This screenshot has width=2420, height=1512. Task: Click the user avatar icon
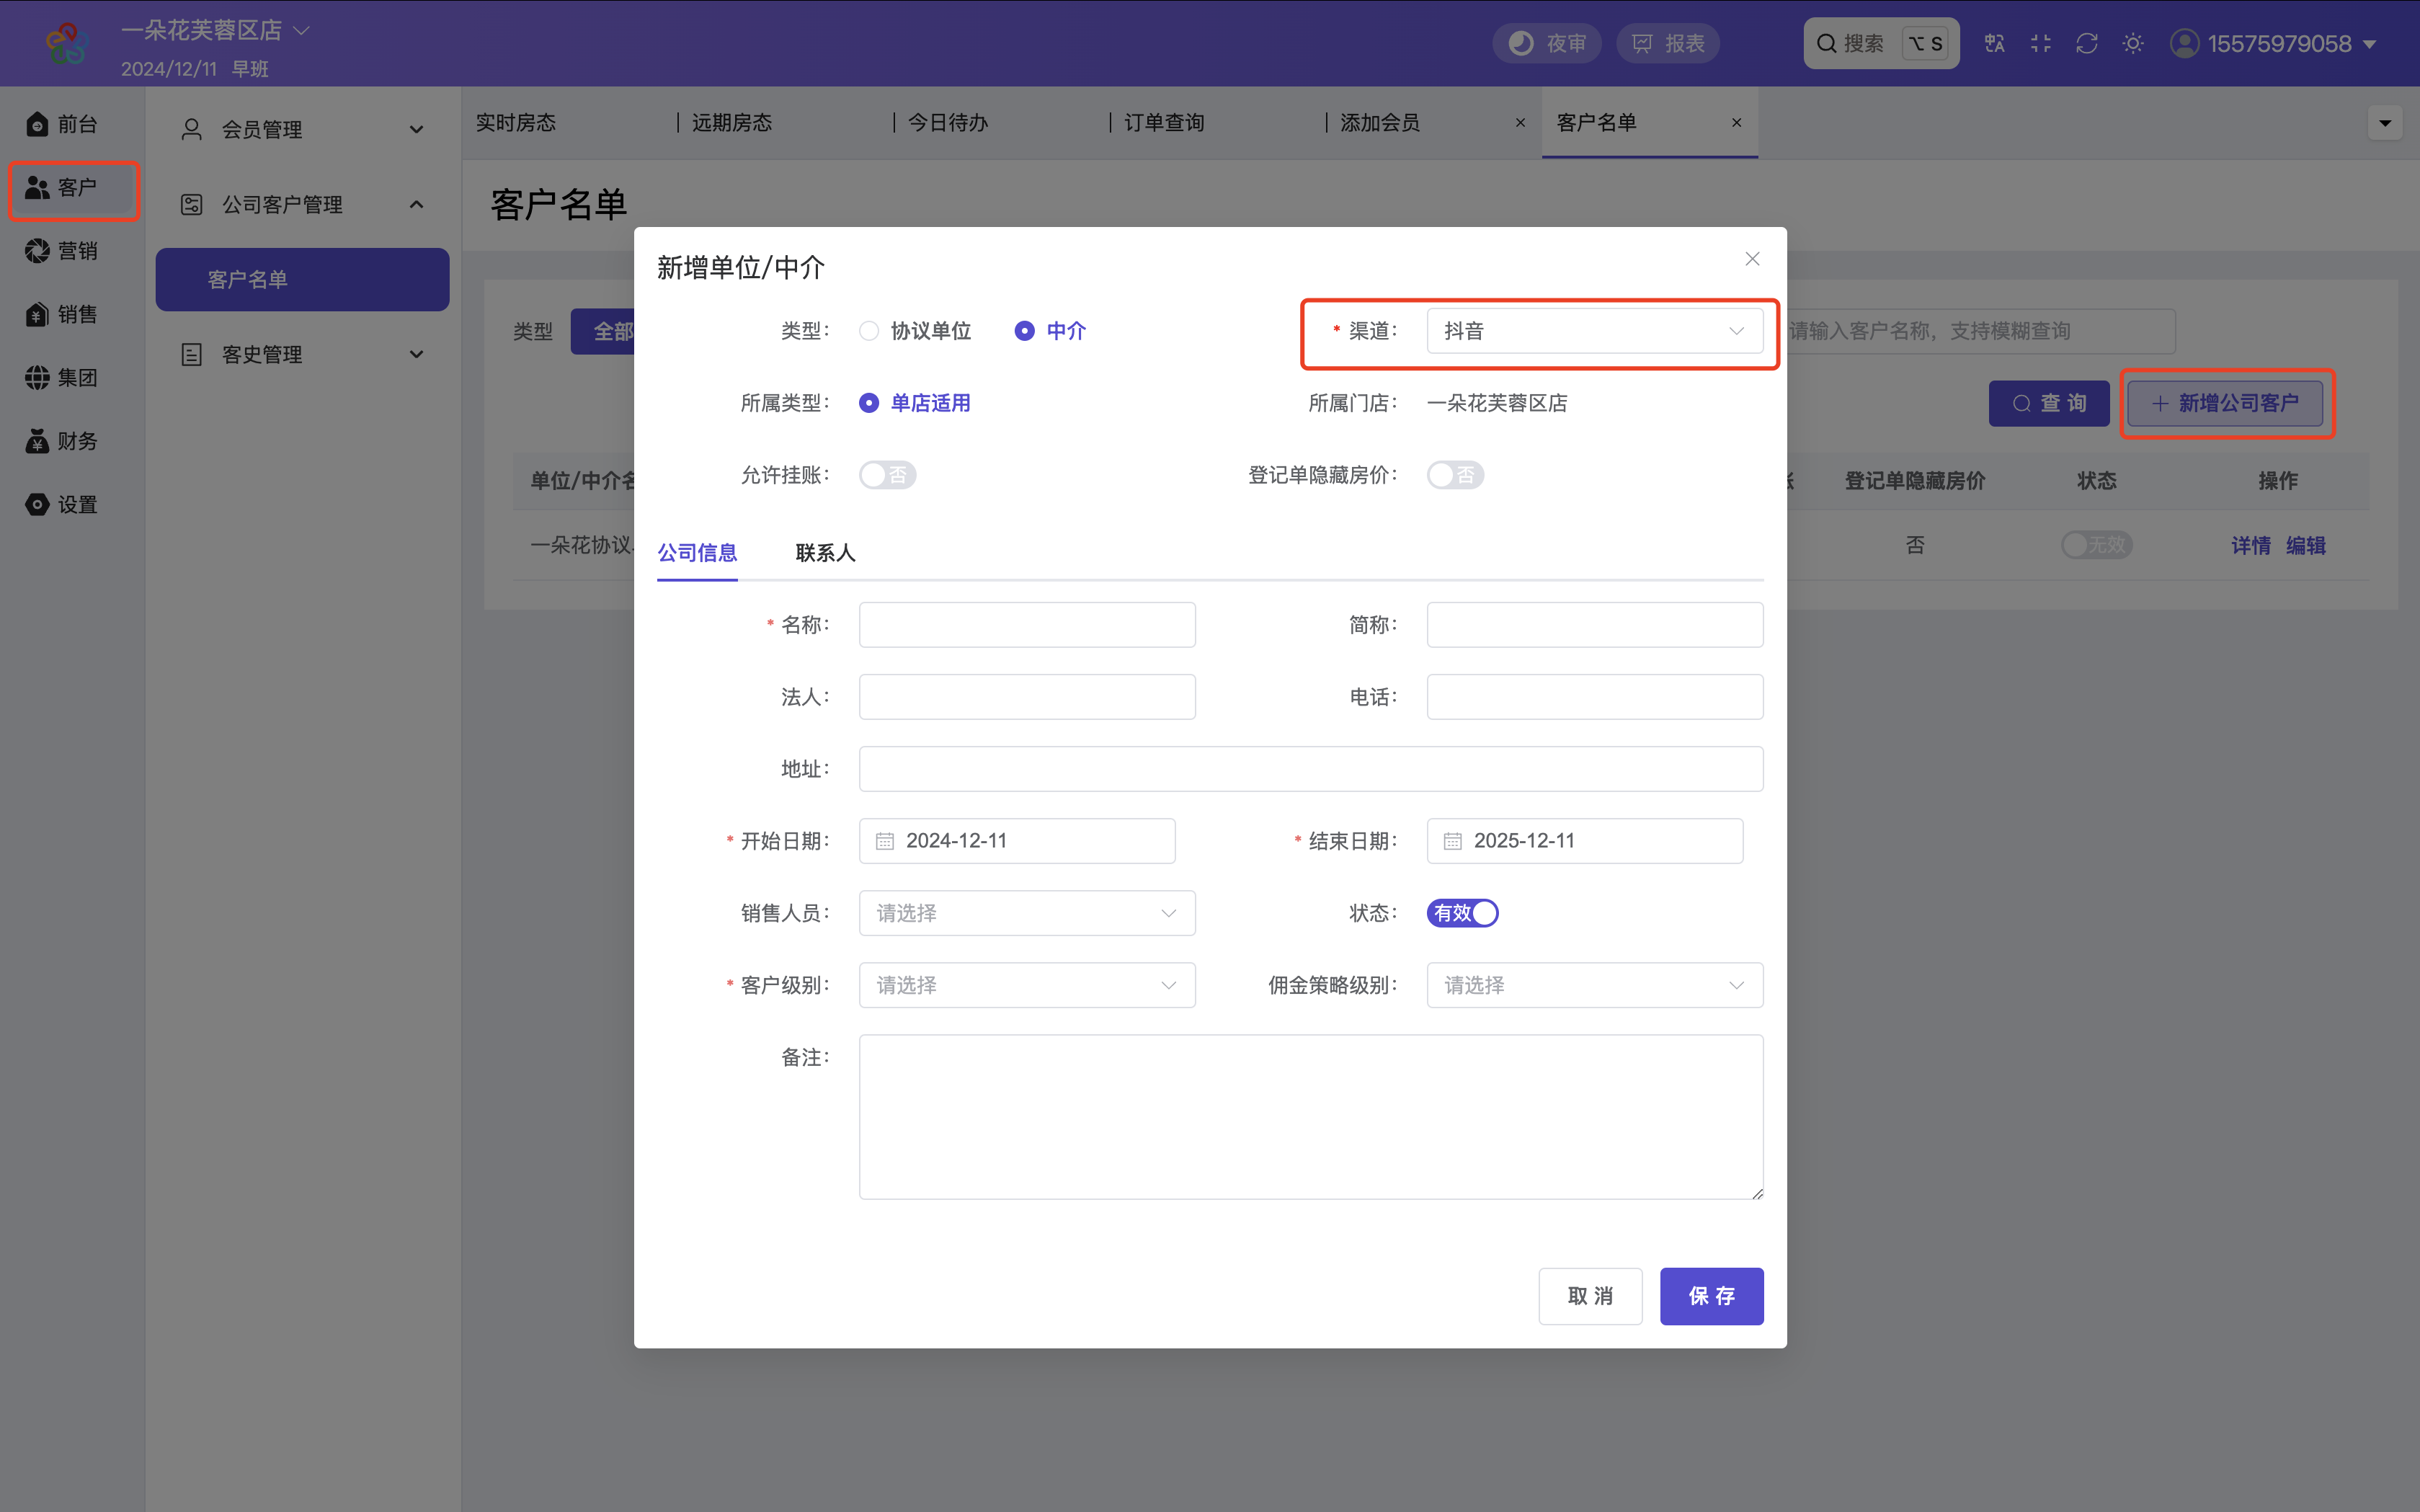[2184, 43]
